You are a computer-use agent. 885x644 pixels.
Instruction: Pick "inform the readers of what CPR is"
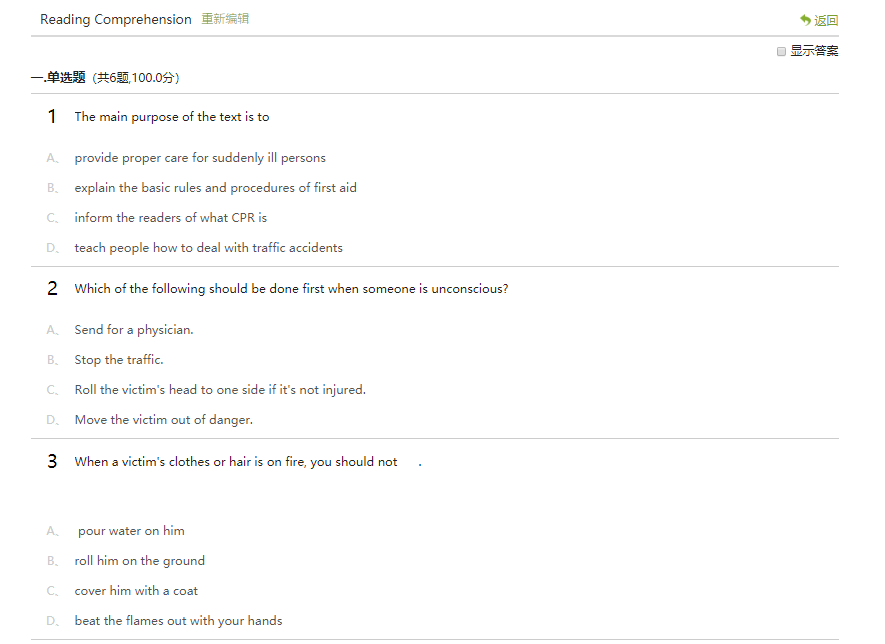point(170,218)
